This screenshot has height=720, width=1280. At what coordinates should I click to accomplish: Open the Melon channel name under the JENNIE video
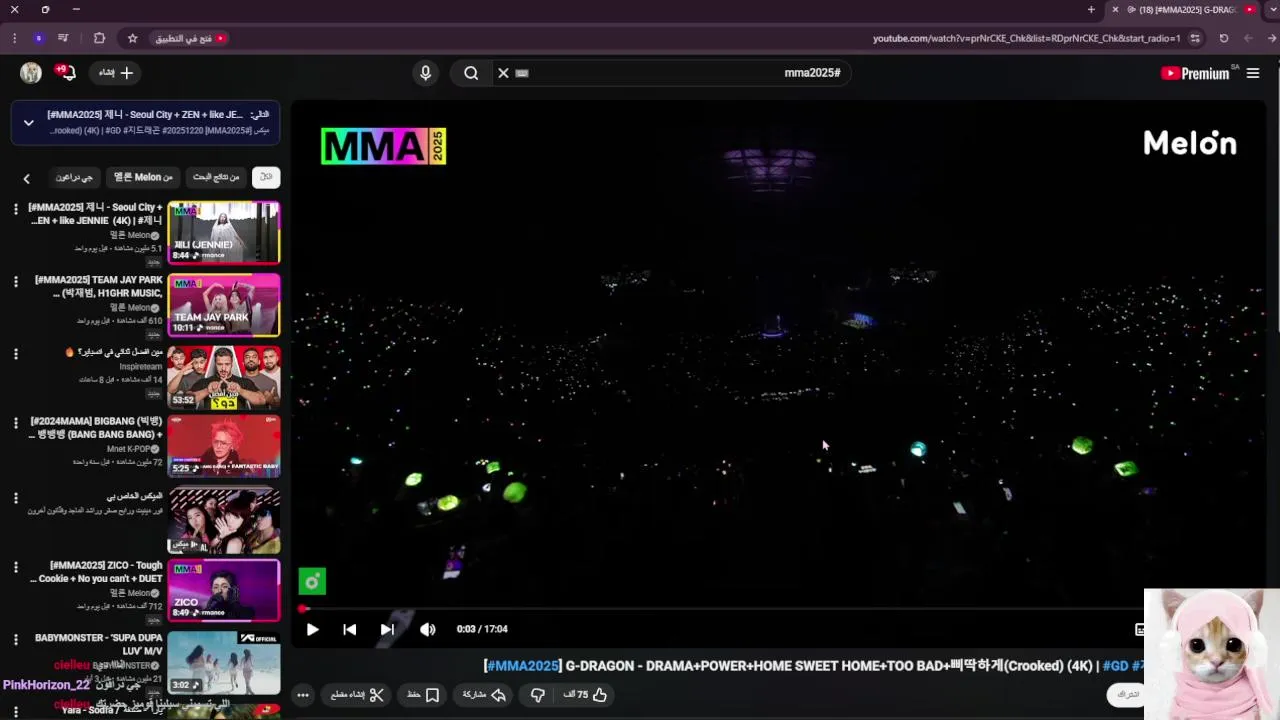[131, 235]
